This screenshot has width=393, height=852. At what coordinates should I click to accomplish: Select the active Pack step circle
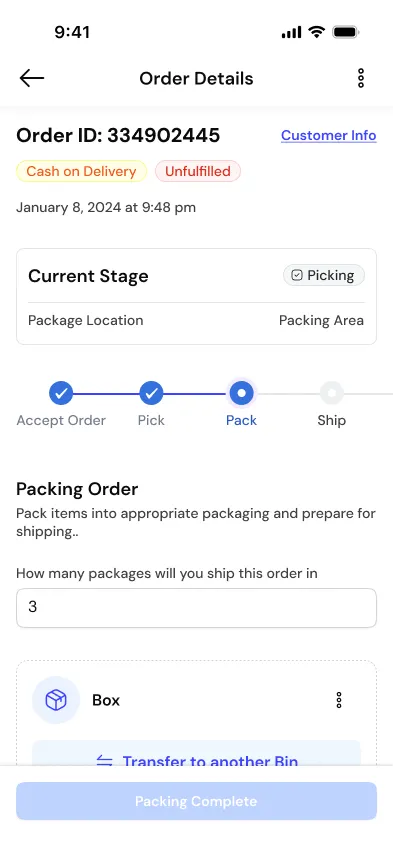[x=241, y=393]
